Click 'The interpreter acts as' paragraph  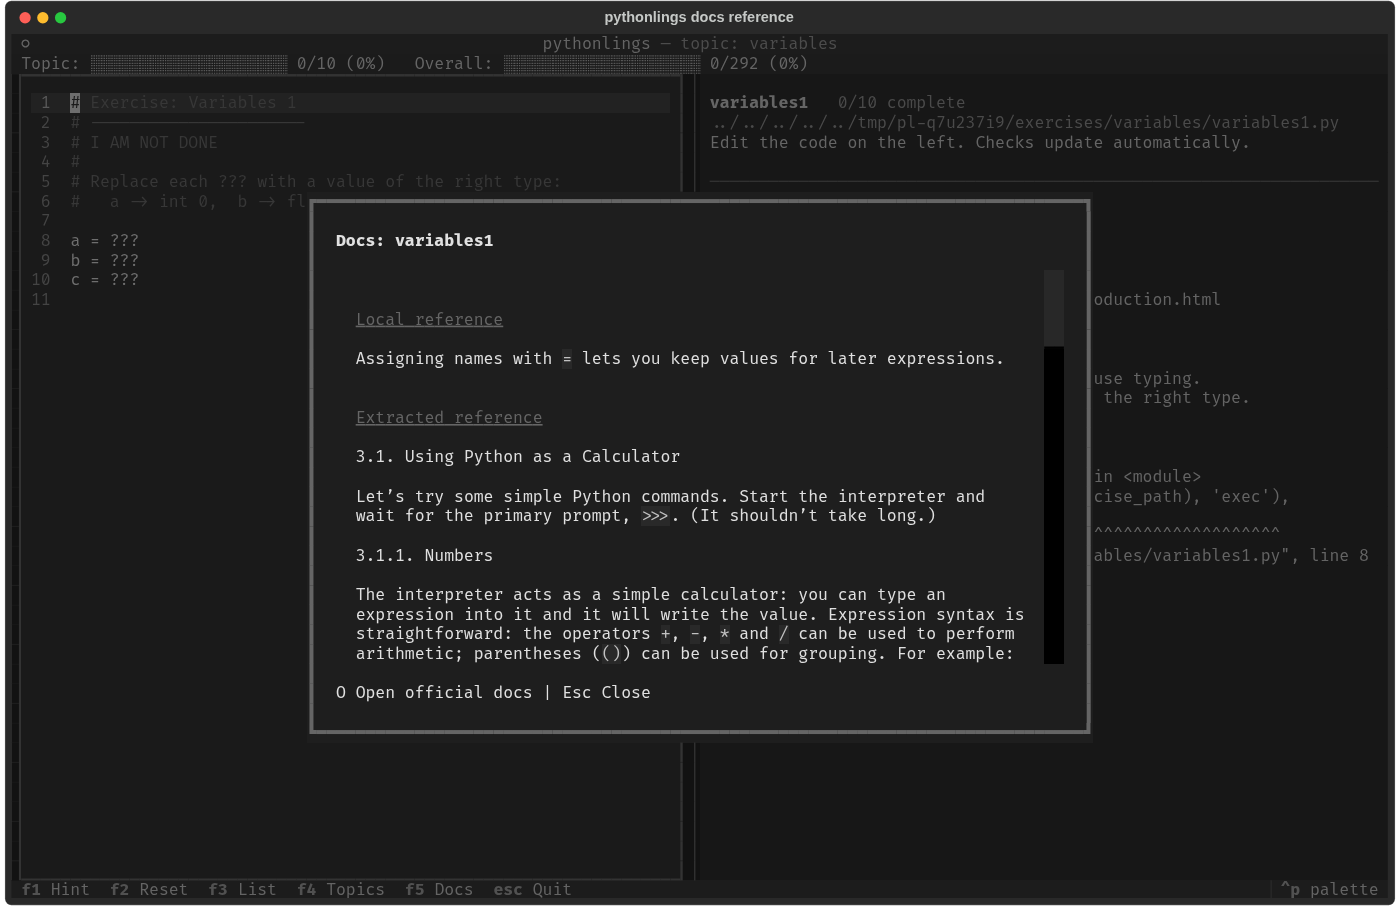690,623
